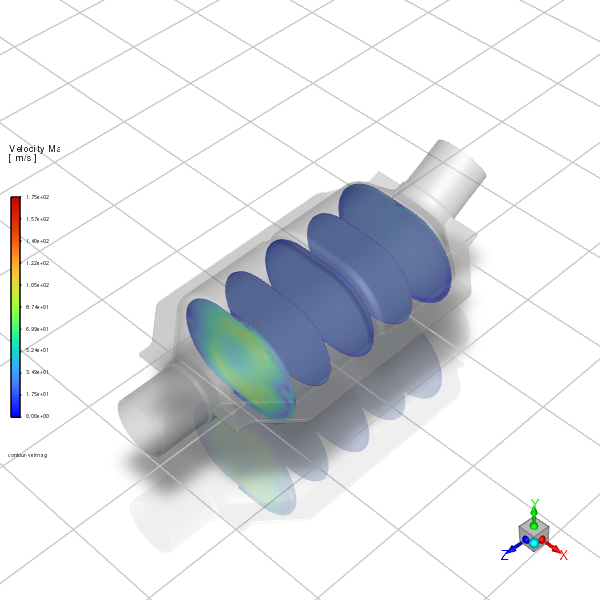Image resolution: width=600 pixels, height=600 pixels.
Task: Click the blue Z letter label
Action: 505,555
